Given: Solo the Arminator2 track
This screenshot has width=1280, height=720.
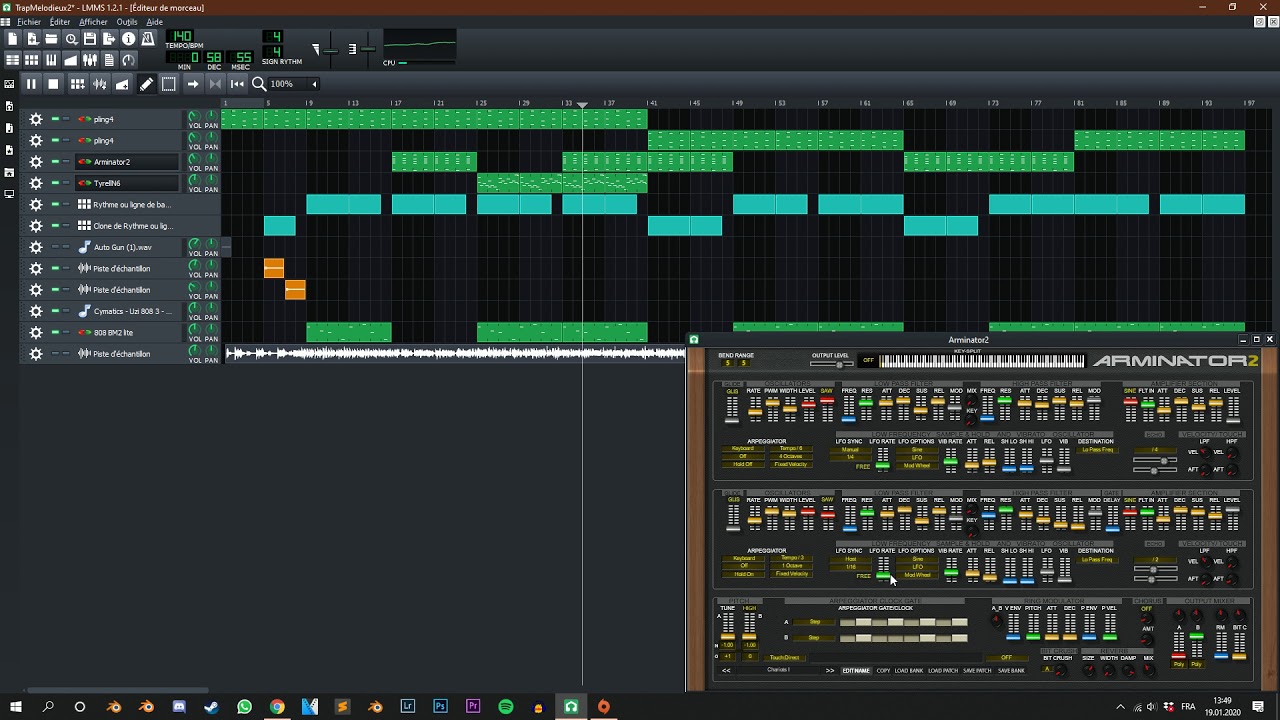Looking at the screenshot, I should 66,162.
